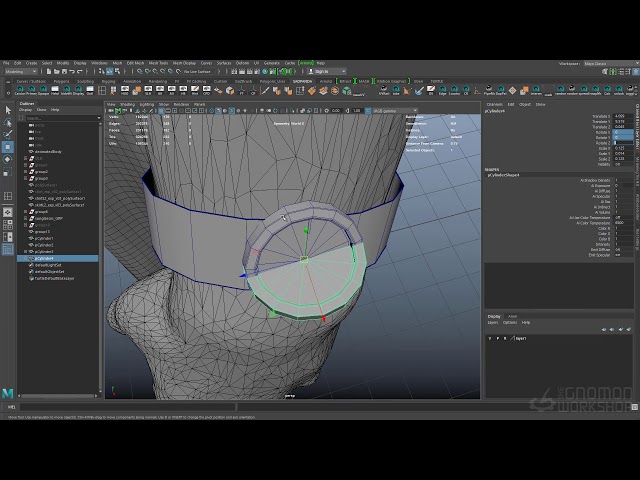Image resolution: width=640 pixels, height=480 pixels.
Task: Open the Layer Editor Options menu
Action: point(509,322)
